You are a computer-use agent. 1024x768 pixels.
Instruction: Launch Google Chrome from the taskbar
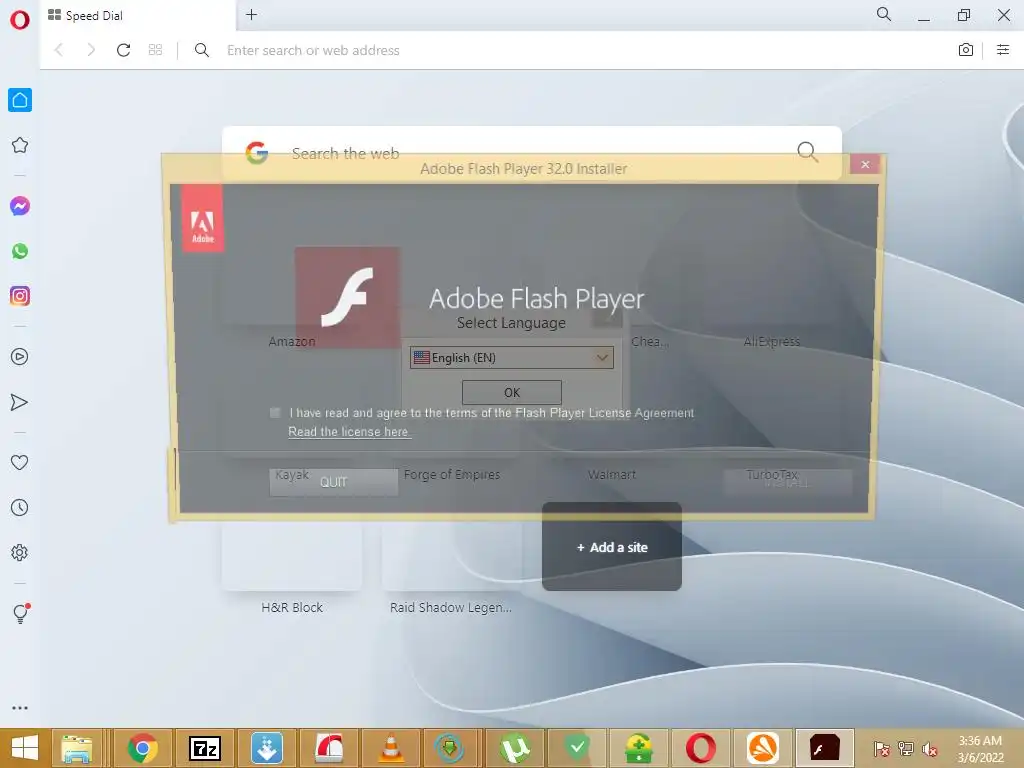(142, 748)
